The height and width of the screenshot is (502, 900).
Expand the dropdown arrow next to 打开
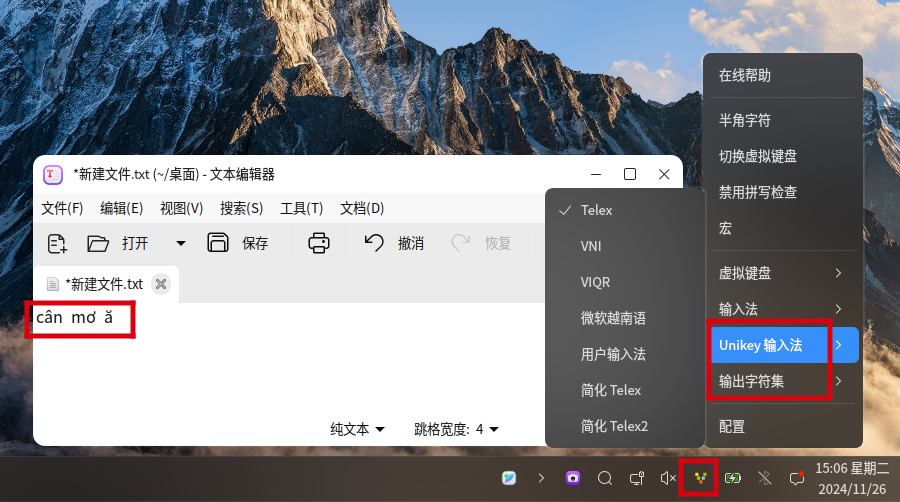pos(180,243)
